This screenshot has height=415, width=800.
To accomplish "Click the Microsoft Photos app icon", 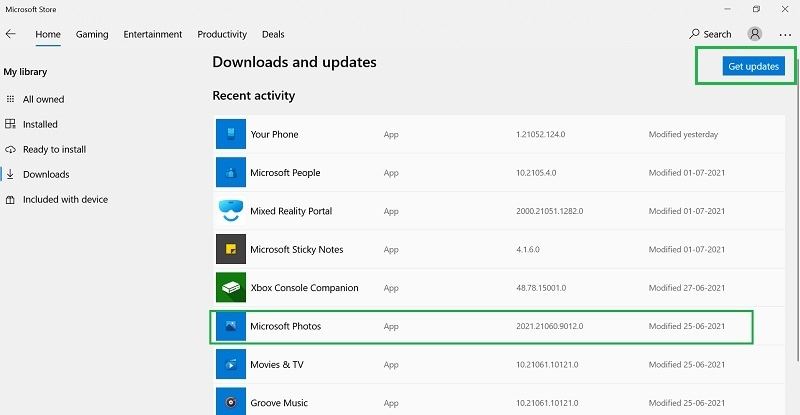I will 231,326.
